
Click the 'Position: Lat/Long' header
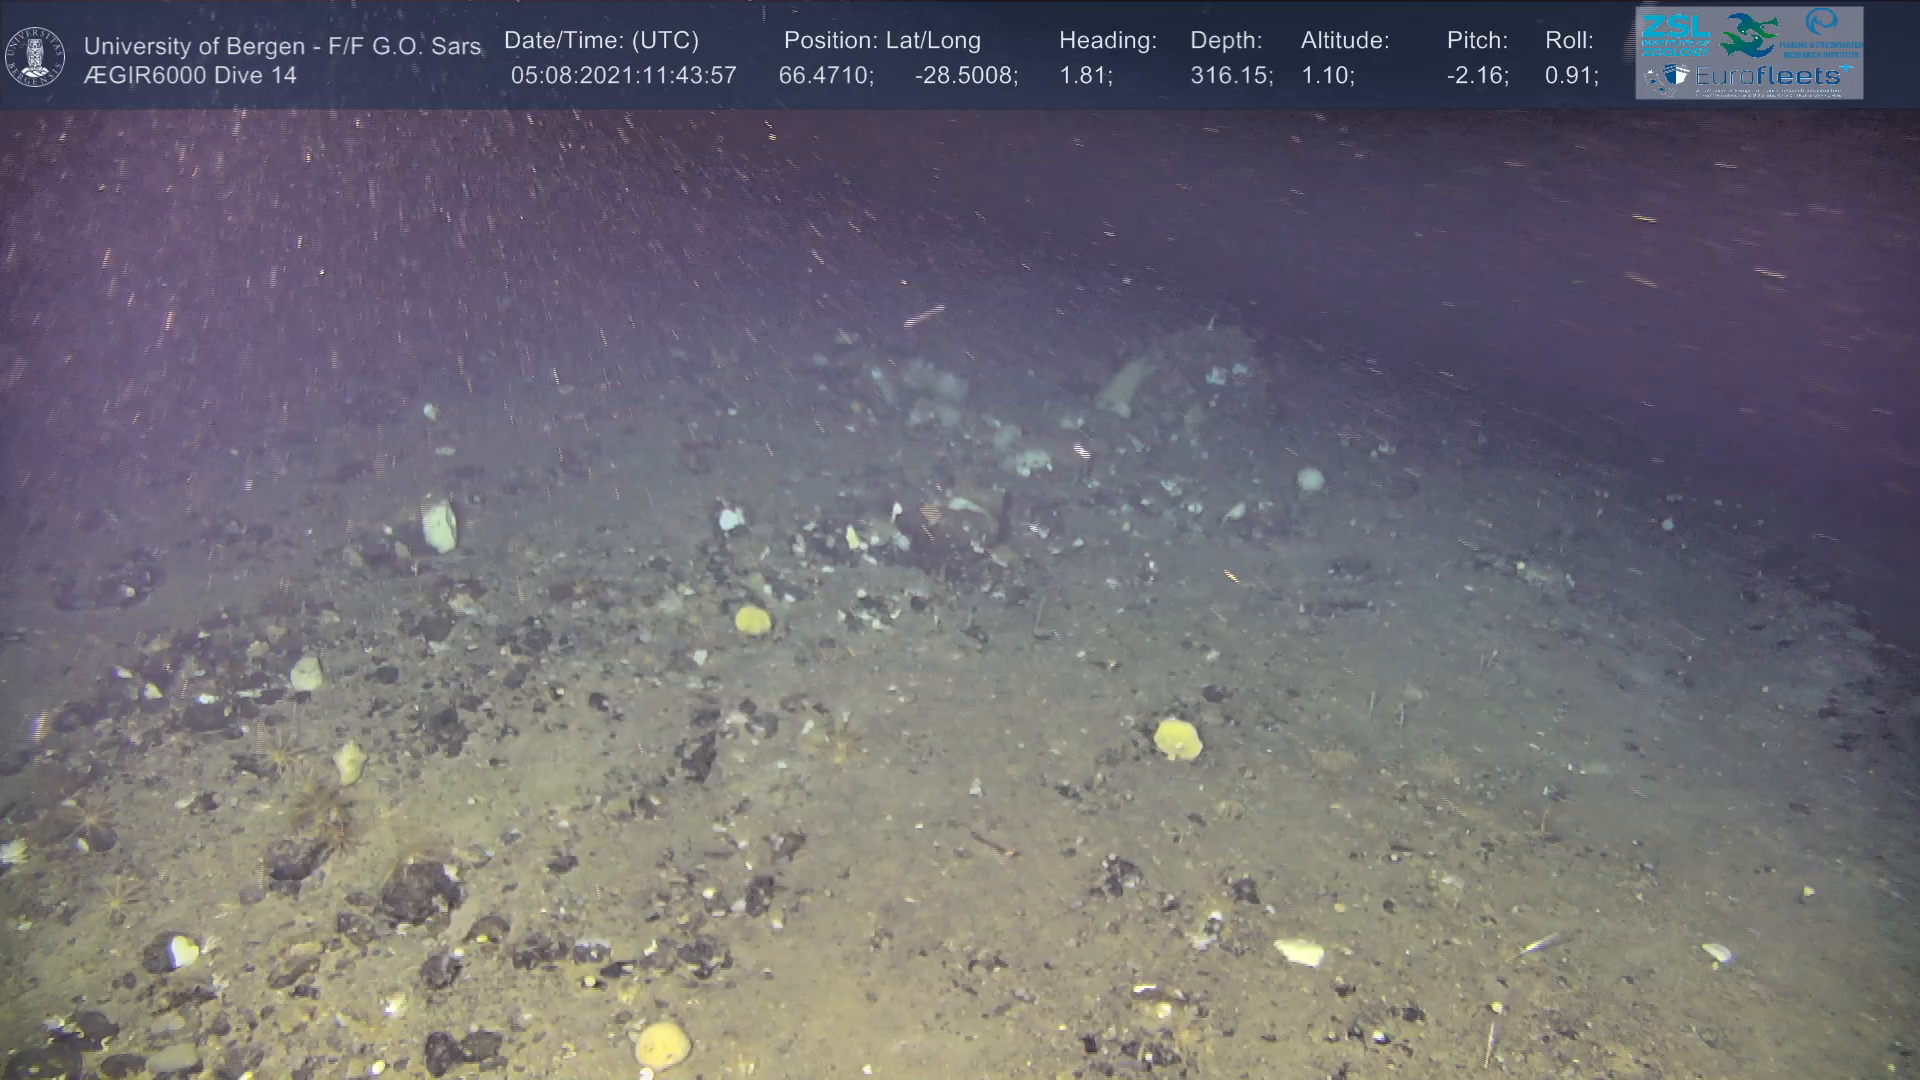pyautogui.click(x=882, y=41)
